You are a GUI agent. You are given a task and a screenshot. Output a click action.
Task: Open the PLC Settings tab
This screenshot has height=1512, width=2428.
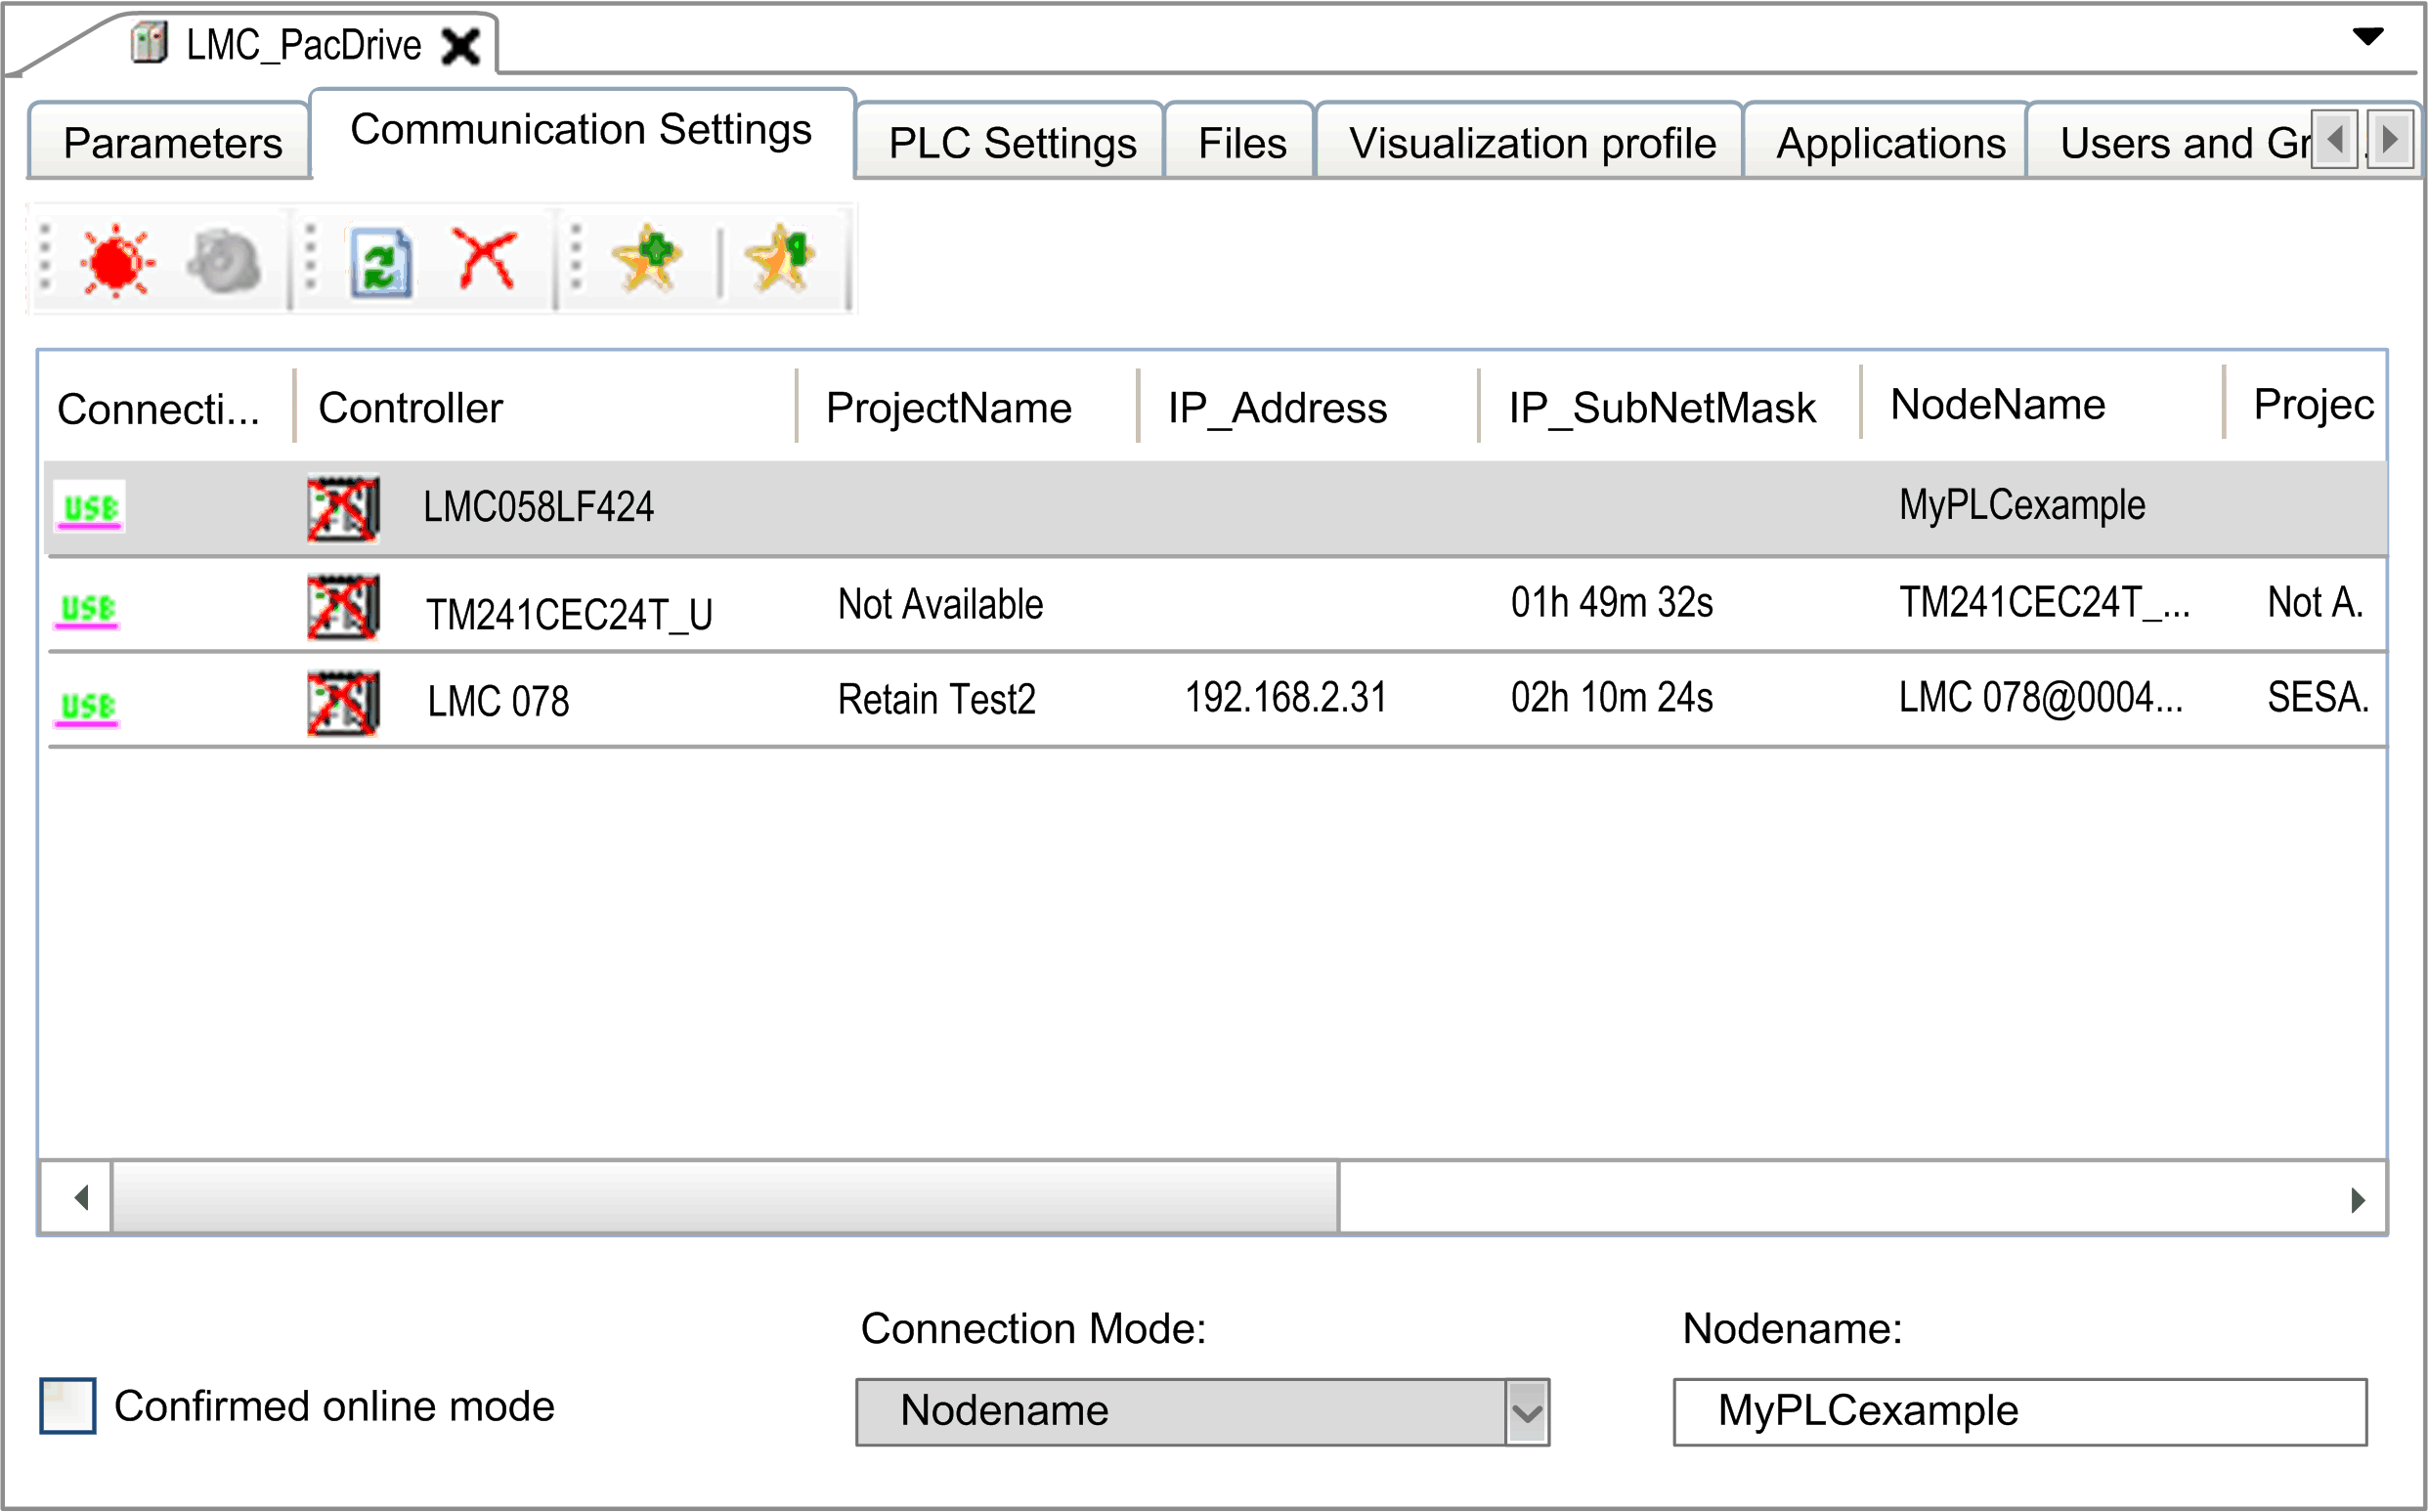1011,142
